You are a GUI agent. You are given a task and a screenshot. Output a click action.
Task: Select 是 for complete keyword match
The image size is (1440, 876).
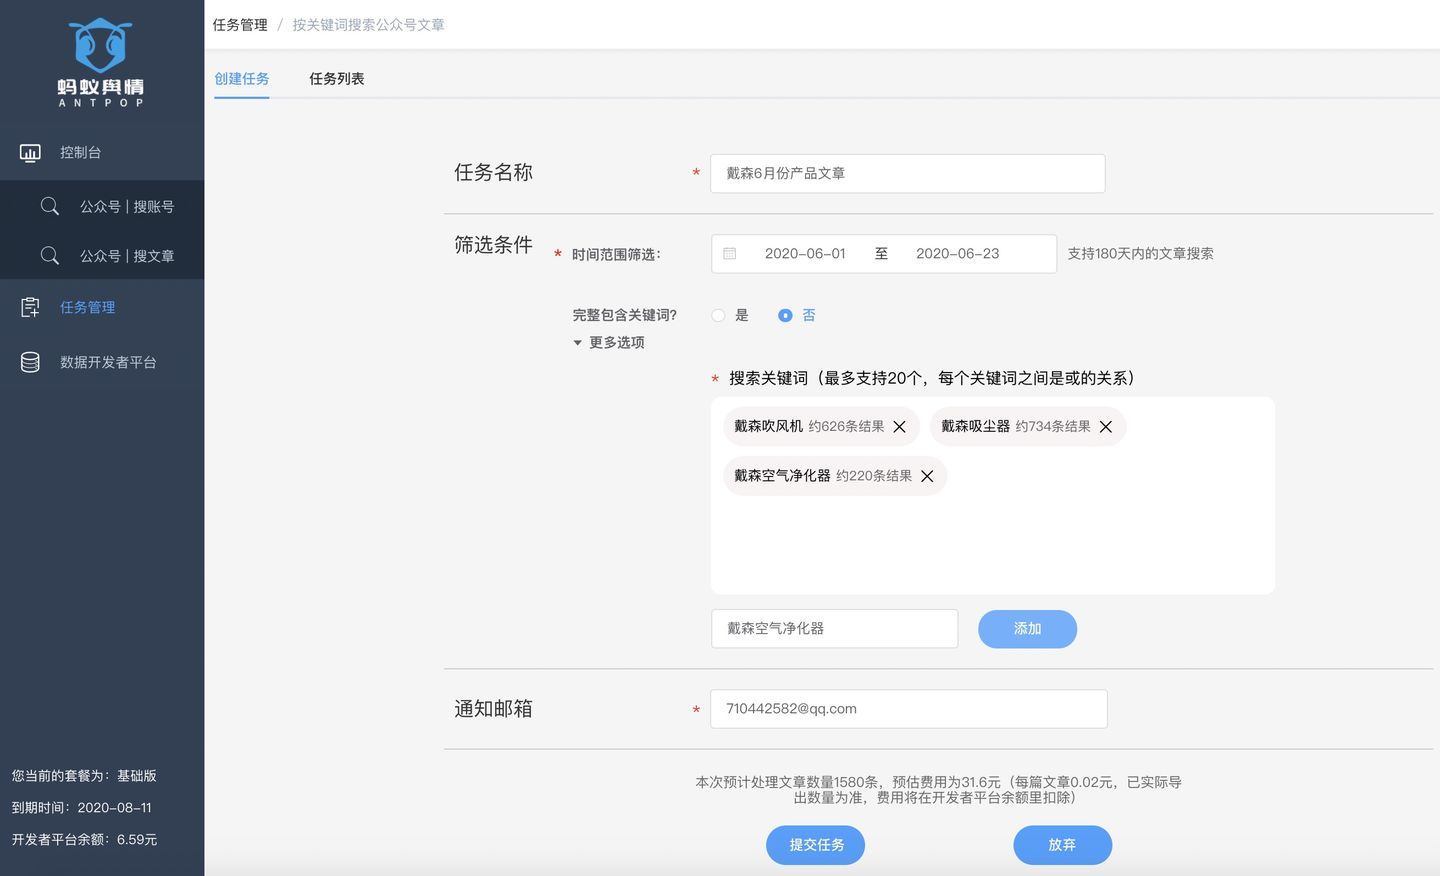[x=718, y=315]
